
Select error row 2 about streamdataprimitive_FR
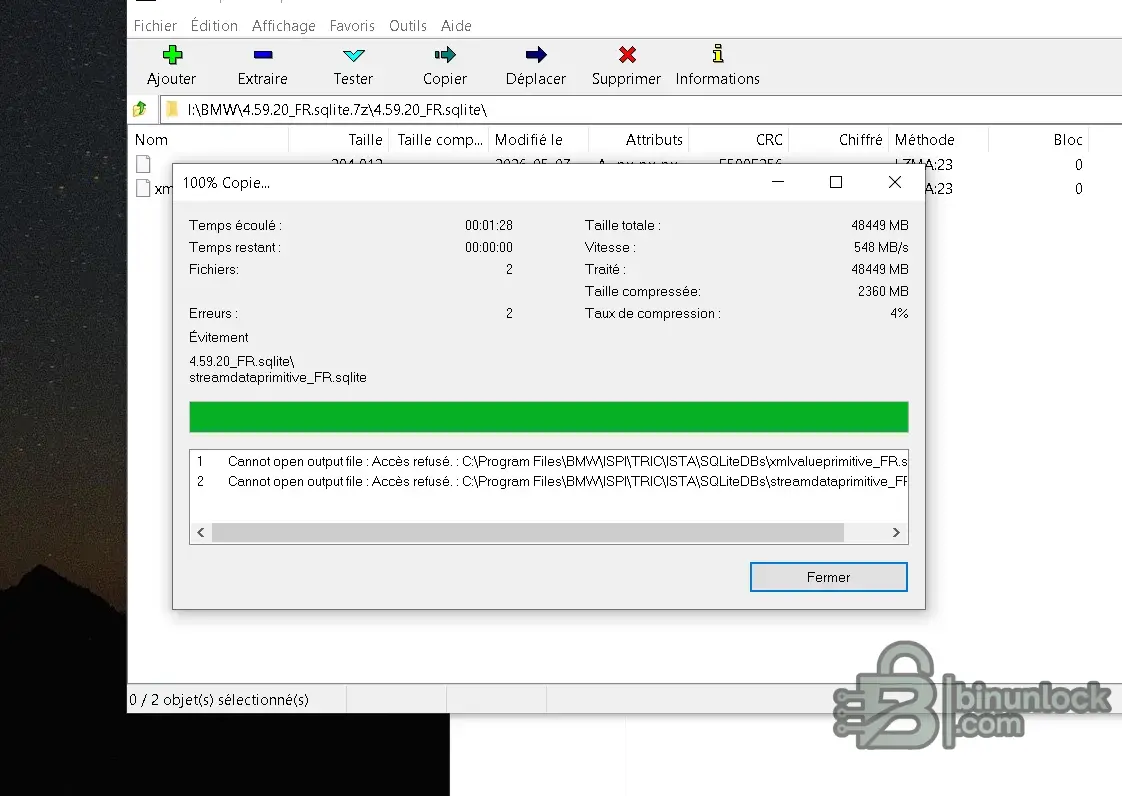pyautogui.click(x=549, y=482)
